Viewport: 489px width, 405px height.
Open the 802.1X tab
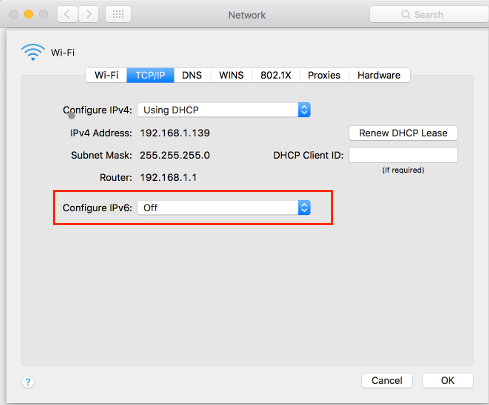click(x=276, y=75)
